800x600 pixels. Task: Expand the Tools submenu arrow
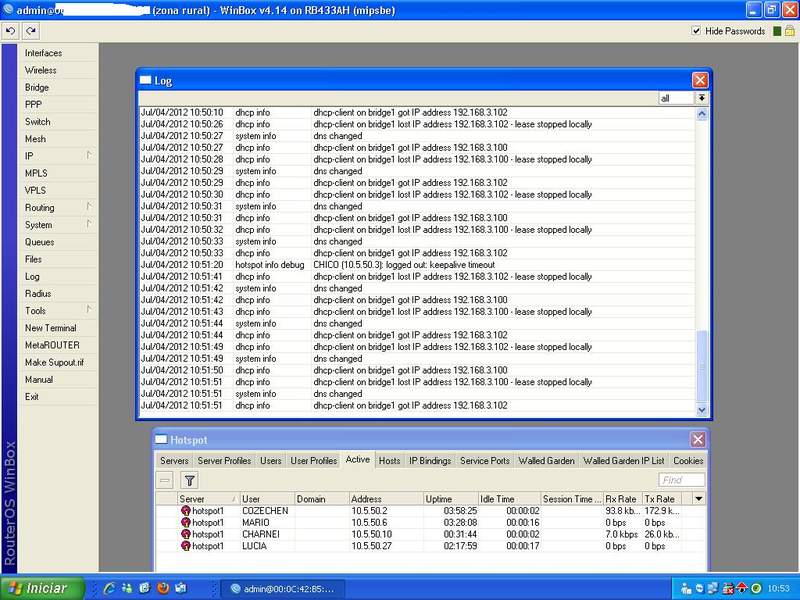pos(89,309)
